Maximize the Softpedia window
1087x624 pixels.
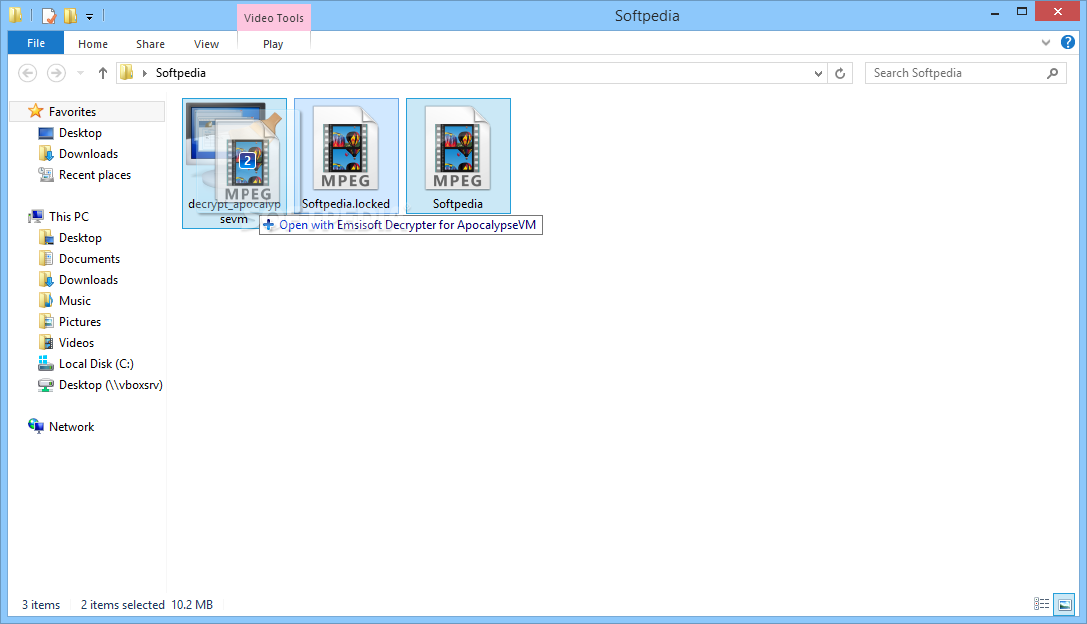click(x=1022, y=12)
